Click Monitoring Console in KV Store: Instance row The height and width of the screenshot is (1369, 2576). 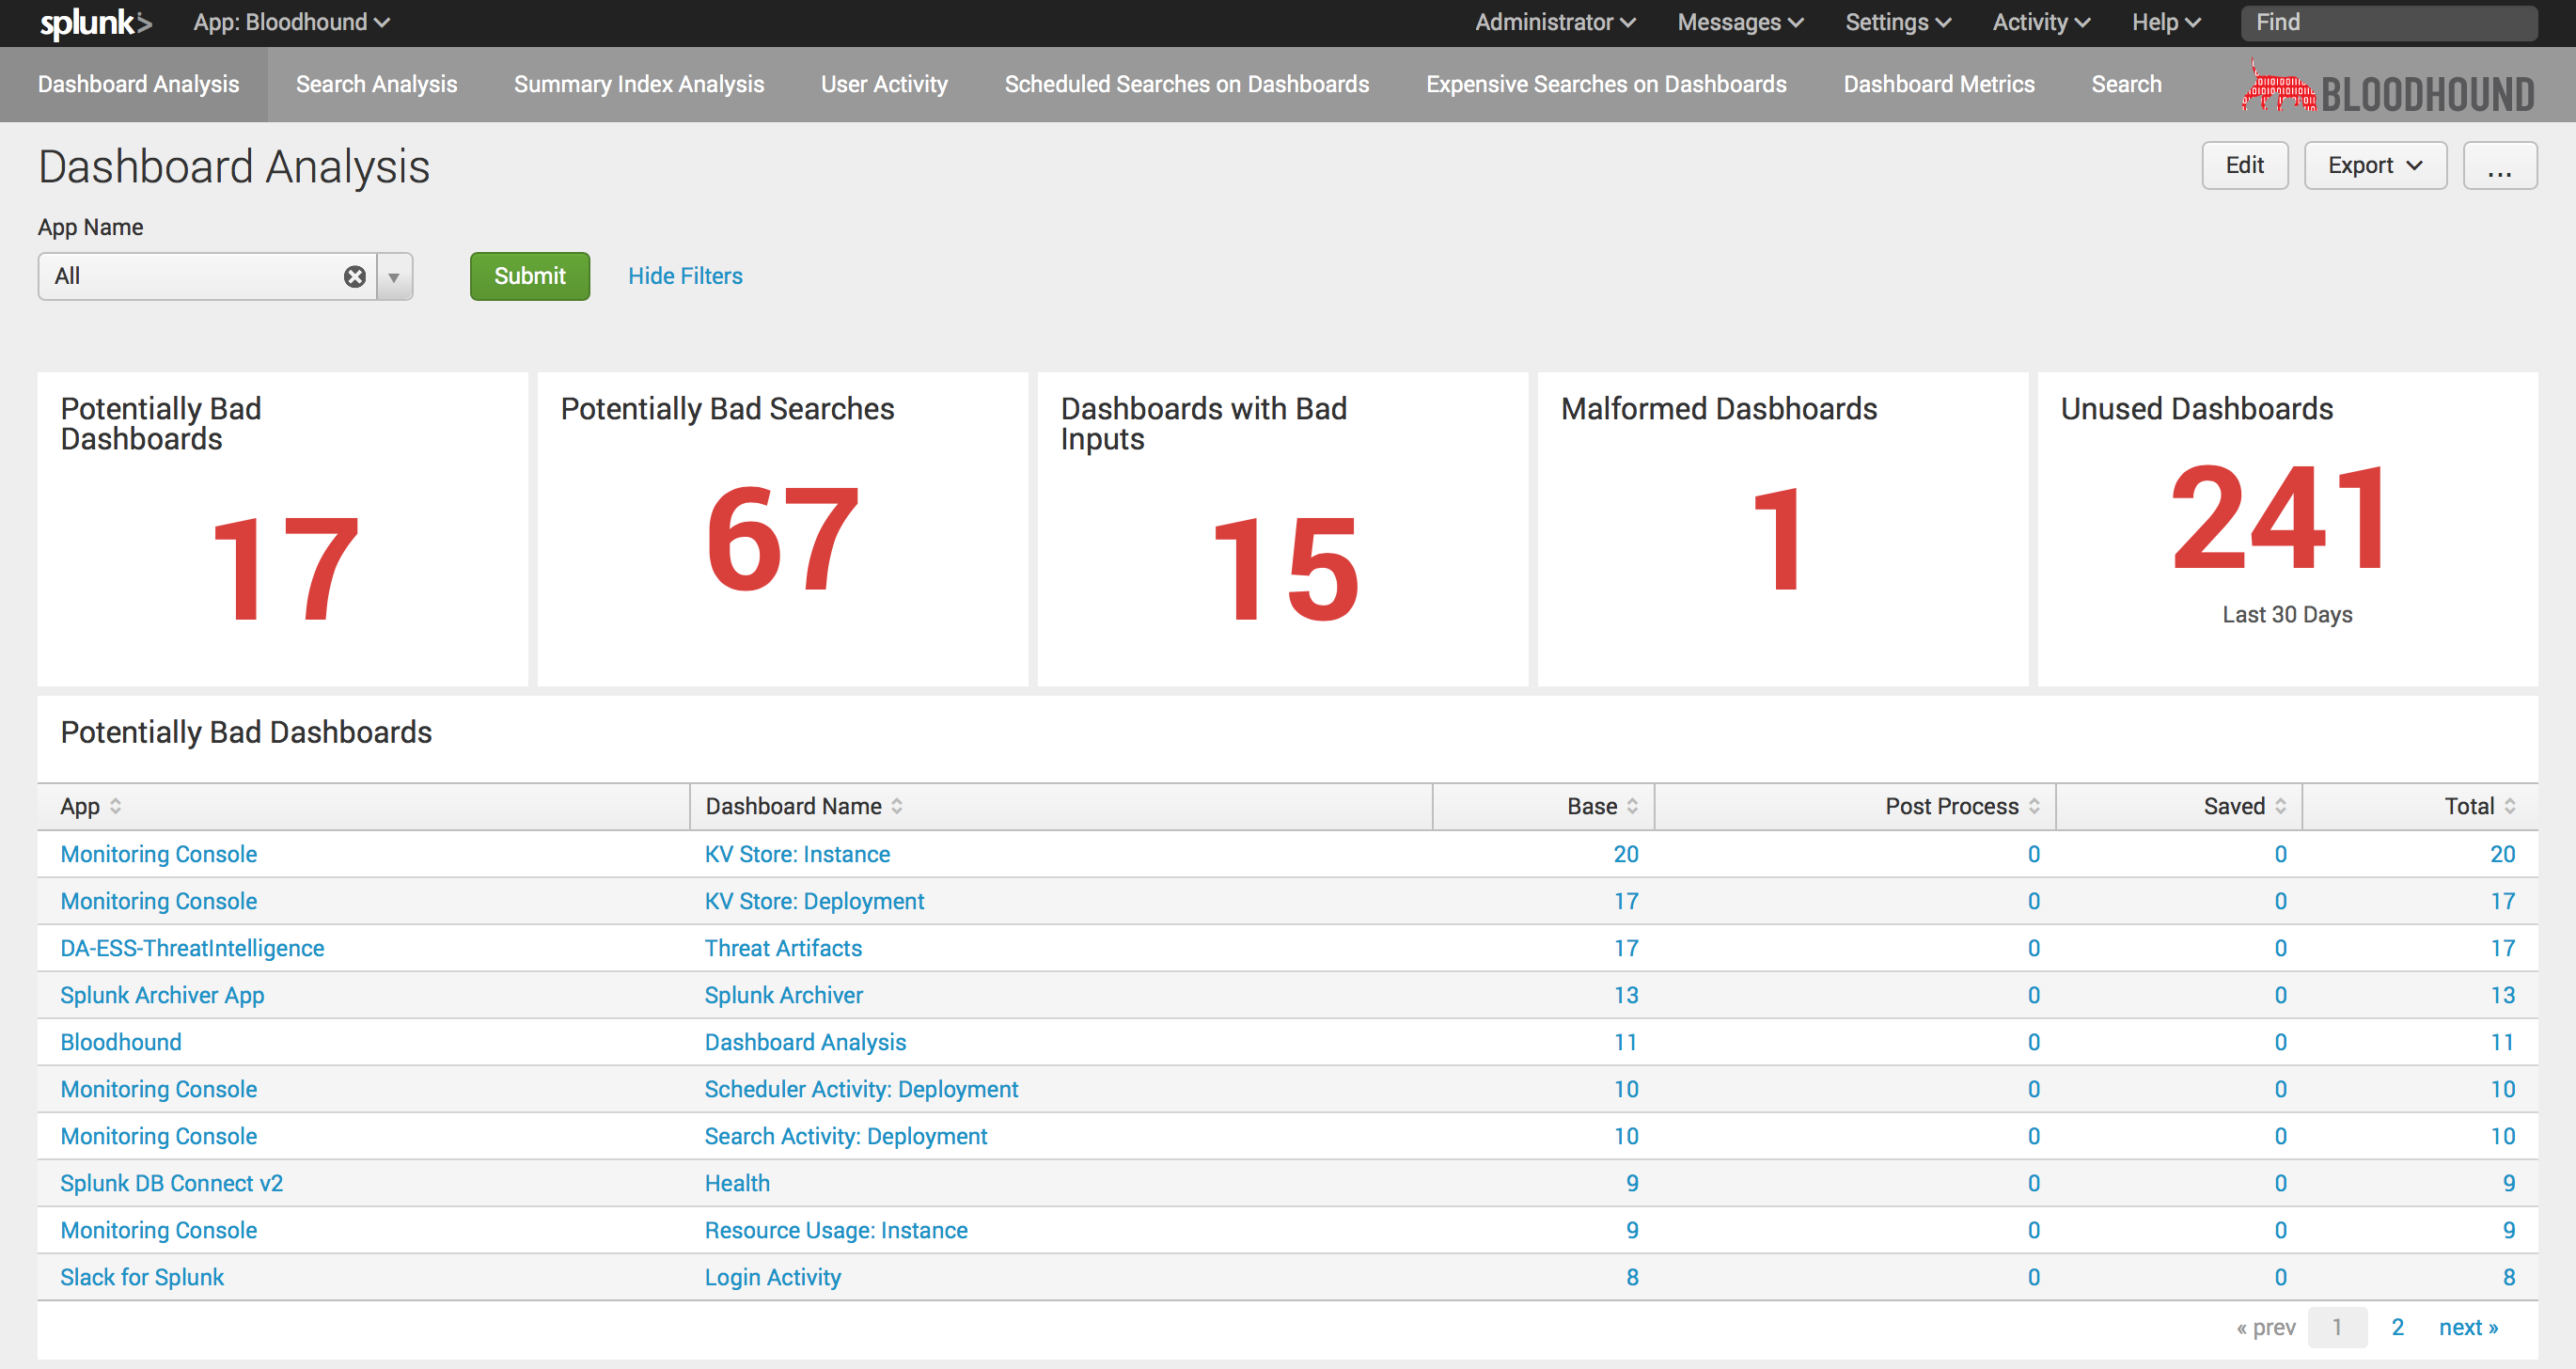pos(158,854)
